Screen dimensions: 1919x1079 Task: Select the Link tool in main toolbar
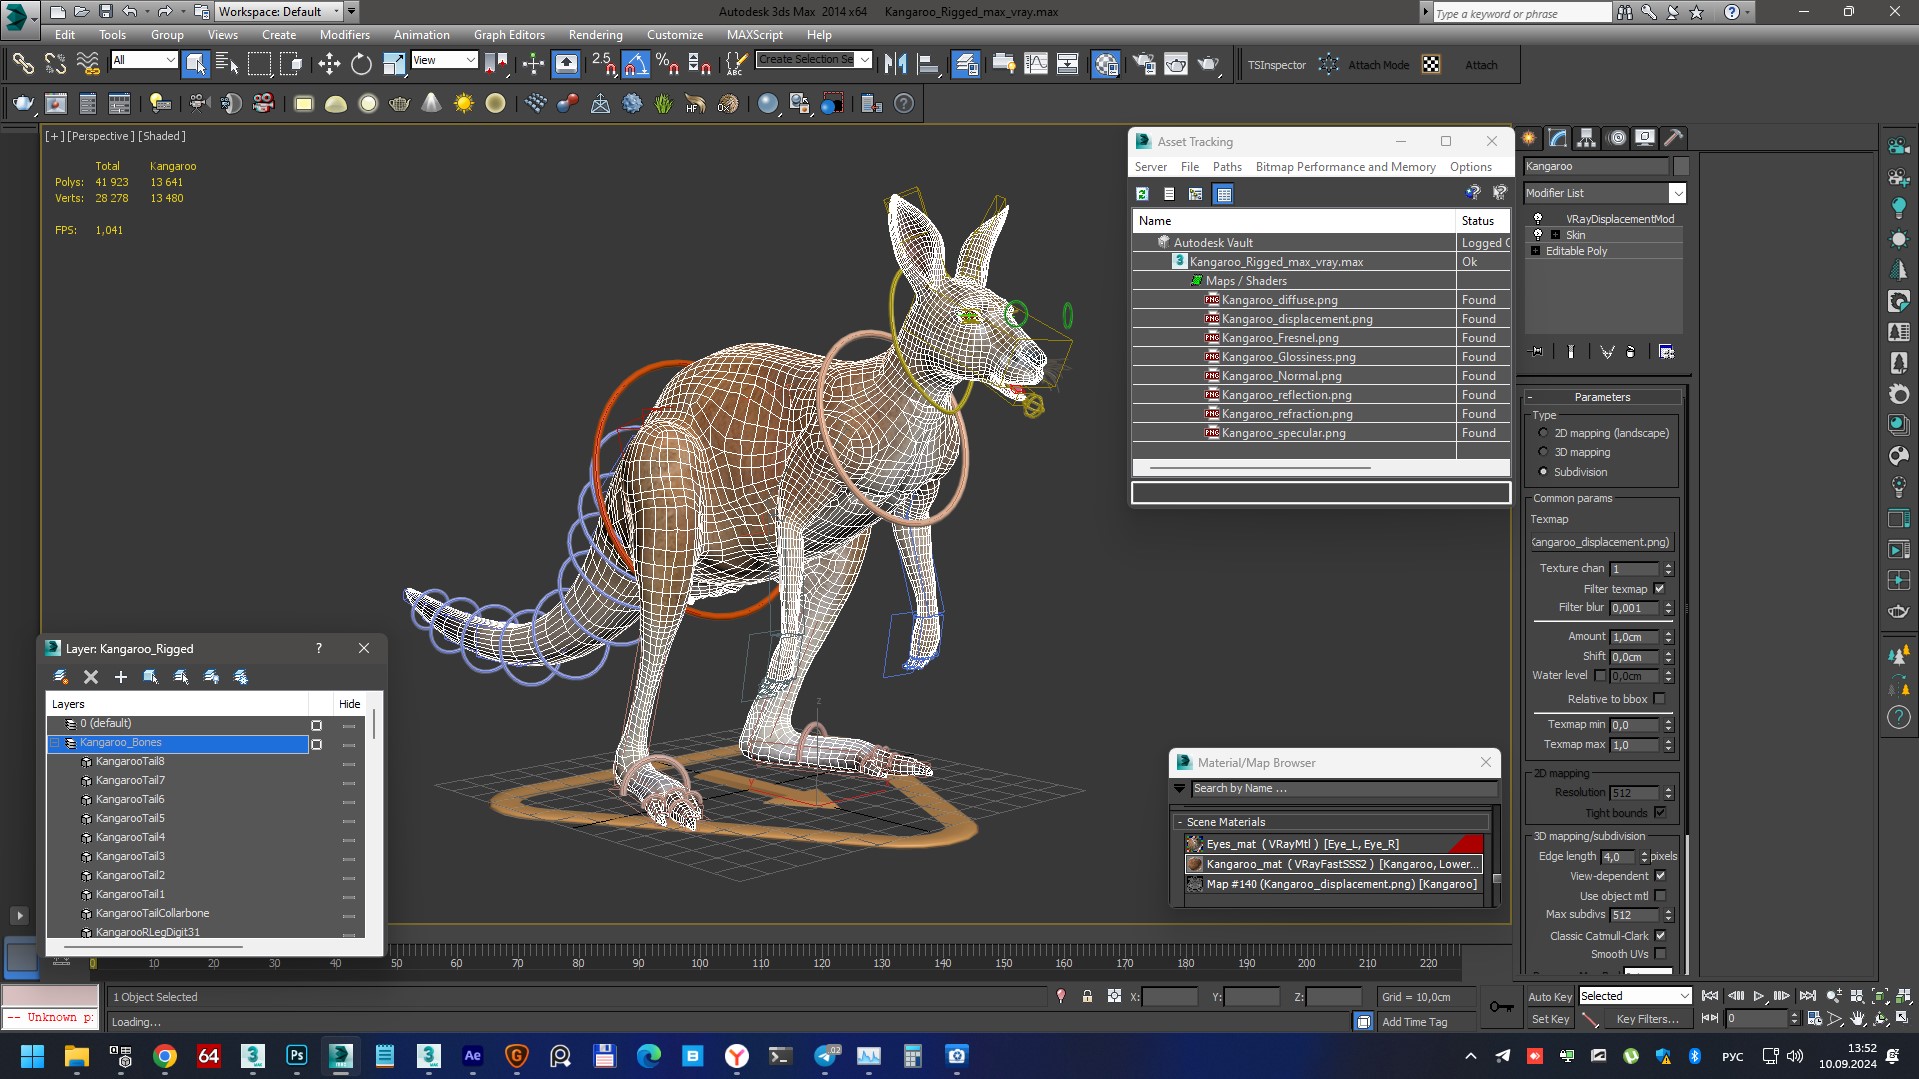(x=22, y=64)
